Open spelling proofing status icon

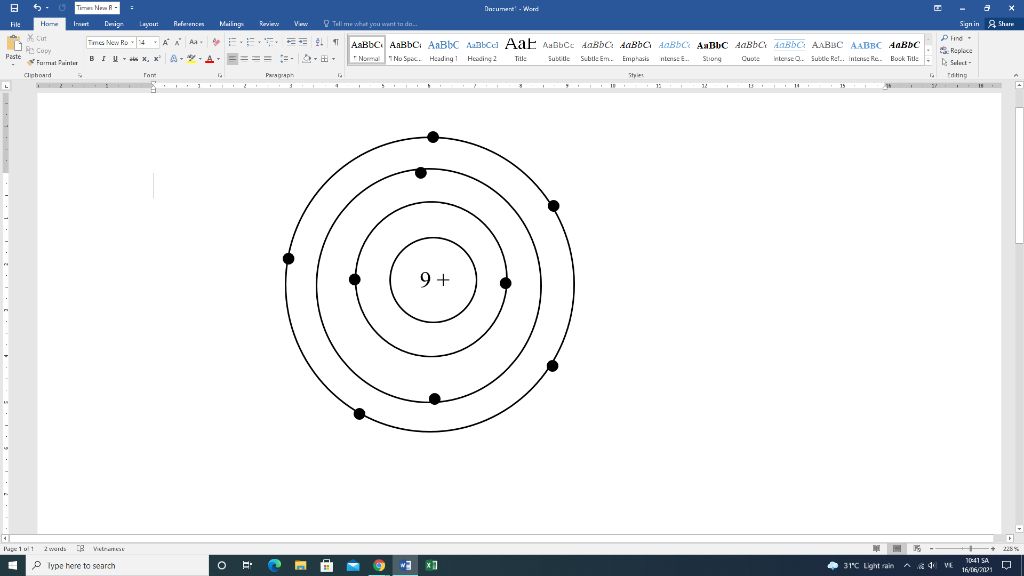point(80,549)
